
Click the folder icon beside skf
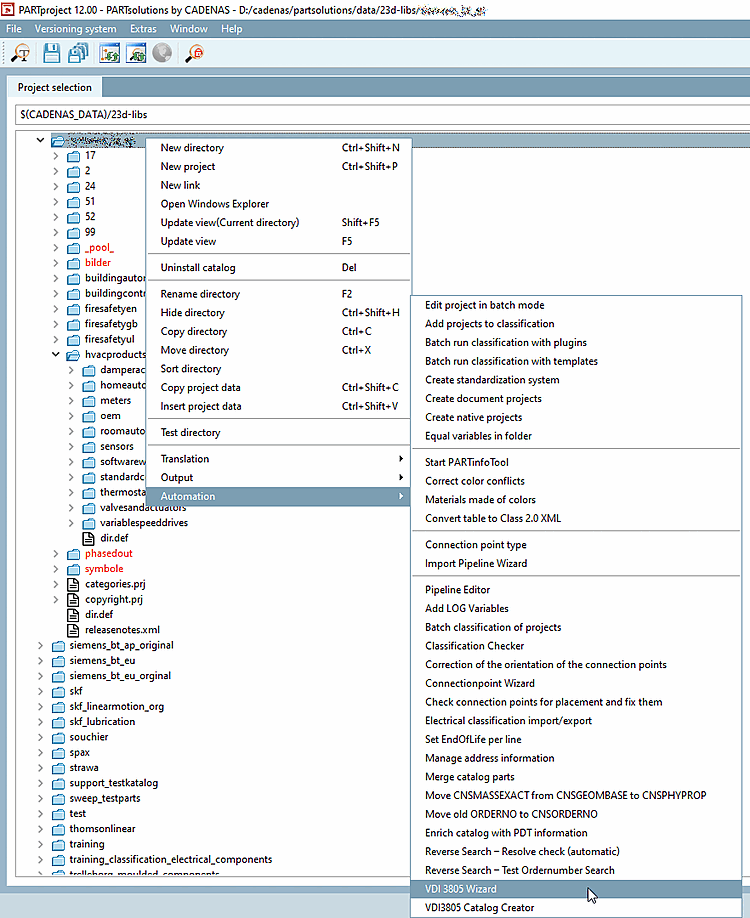(58, 691)
